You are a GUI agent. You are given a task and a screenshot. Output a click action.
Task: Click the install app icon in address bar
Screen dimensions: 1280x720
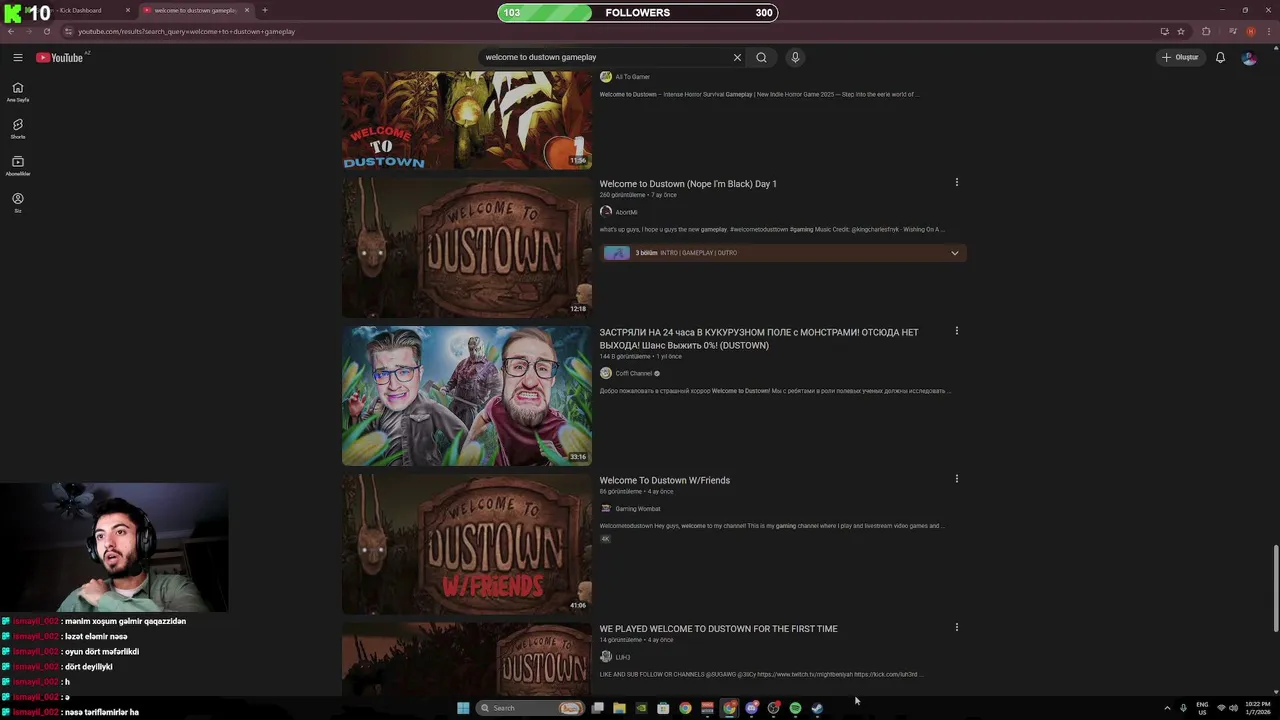1164,31
